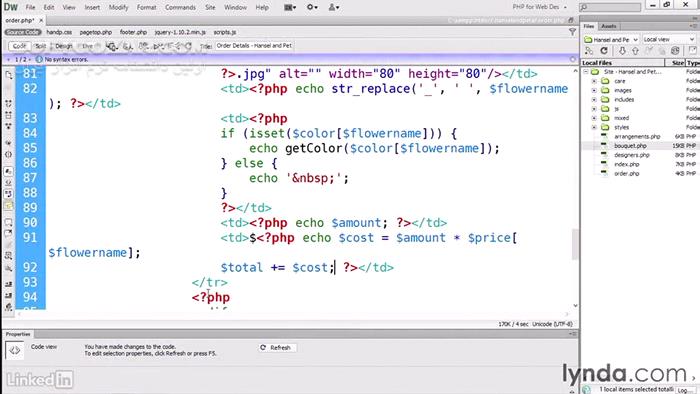Click the search box at top right
Viewport: 700px width, 394px height.
611,7
